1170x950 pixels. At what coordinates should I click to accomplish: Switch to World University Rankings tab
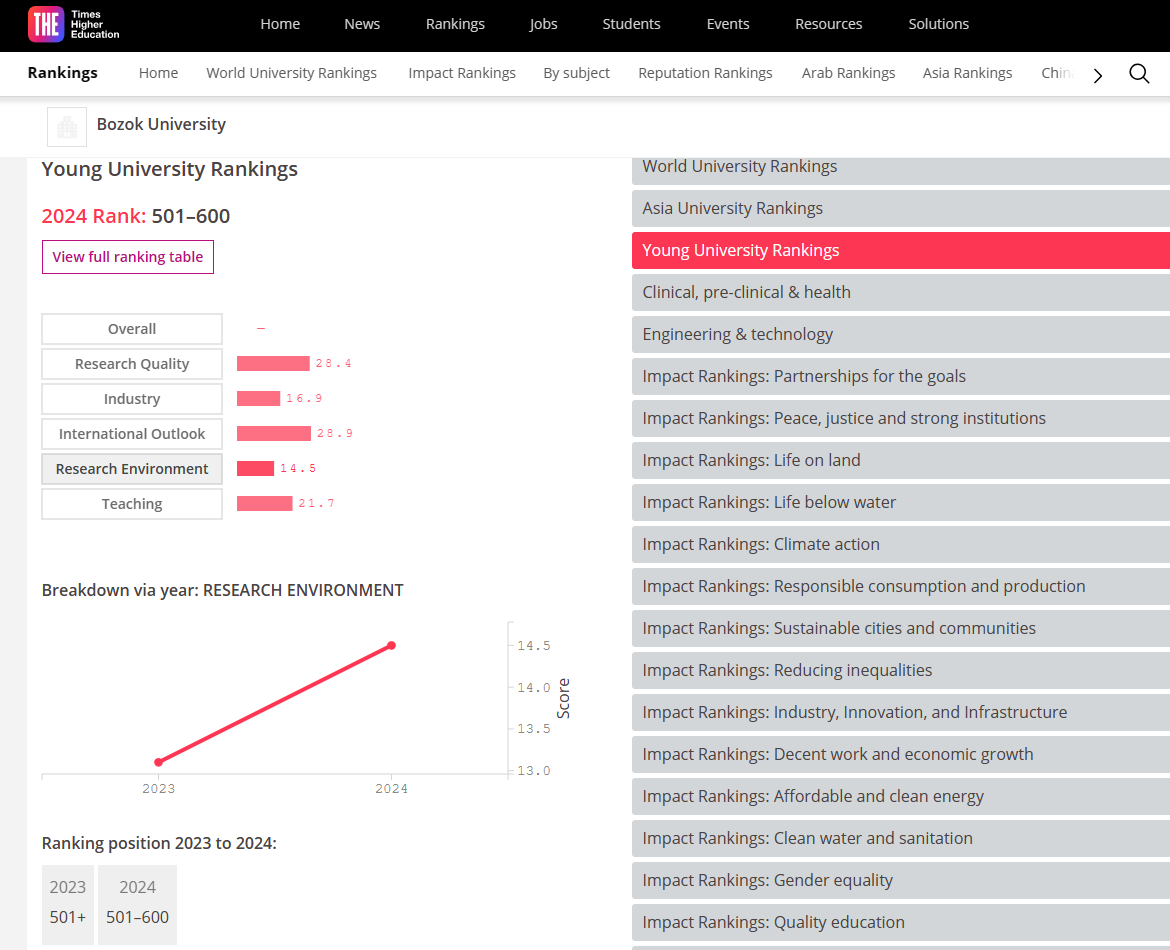pyautogui.click(x=900, y=167)
